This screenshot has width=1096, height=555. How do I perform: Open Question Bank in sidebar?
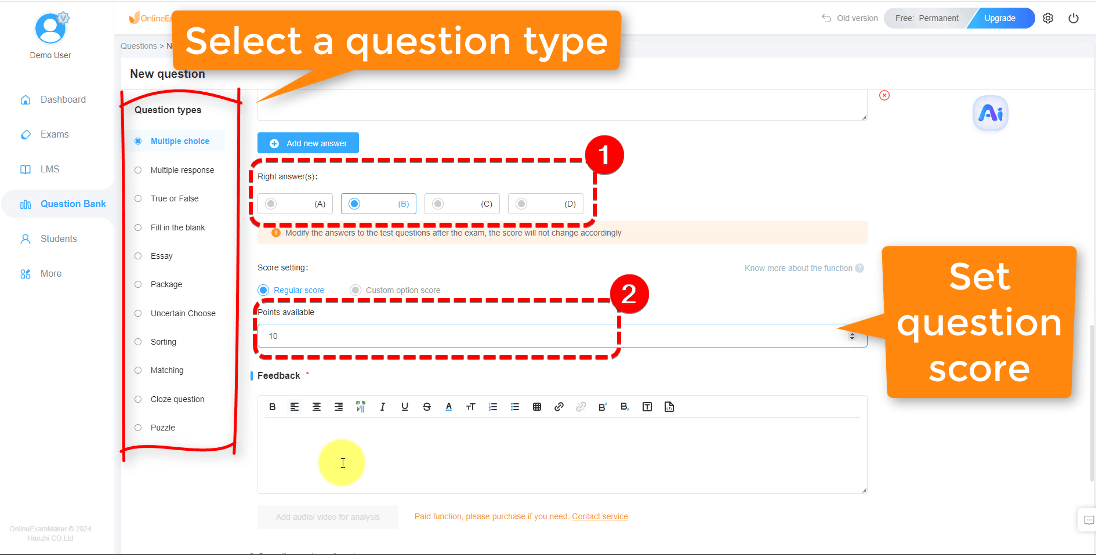point(72,204)
